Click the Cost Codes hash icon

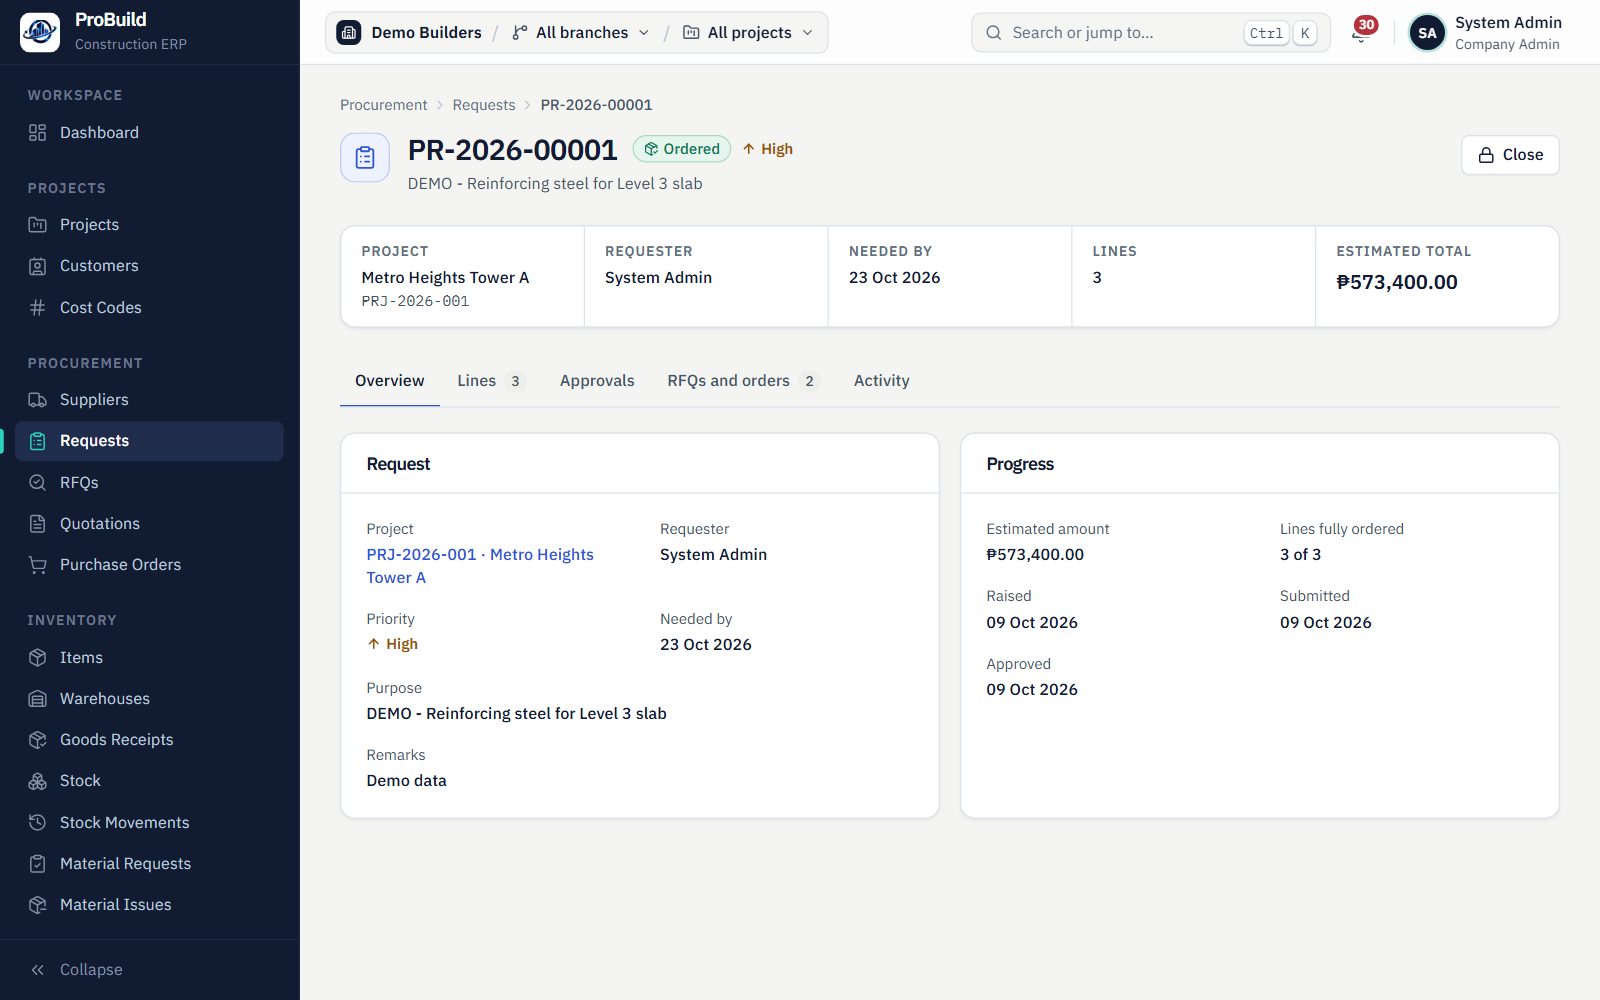pyautogui.click(x=38, y=307)
